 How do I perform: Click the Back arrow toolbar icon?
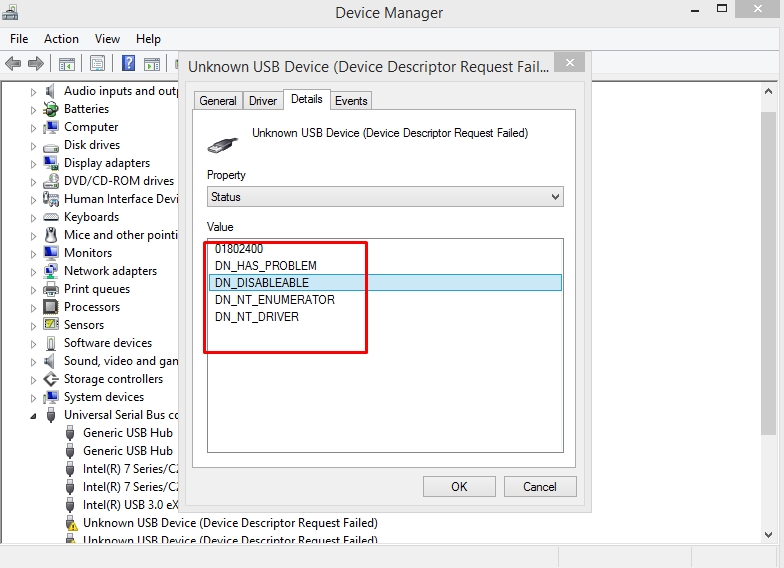coord(13,63)
